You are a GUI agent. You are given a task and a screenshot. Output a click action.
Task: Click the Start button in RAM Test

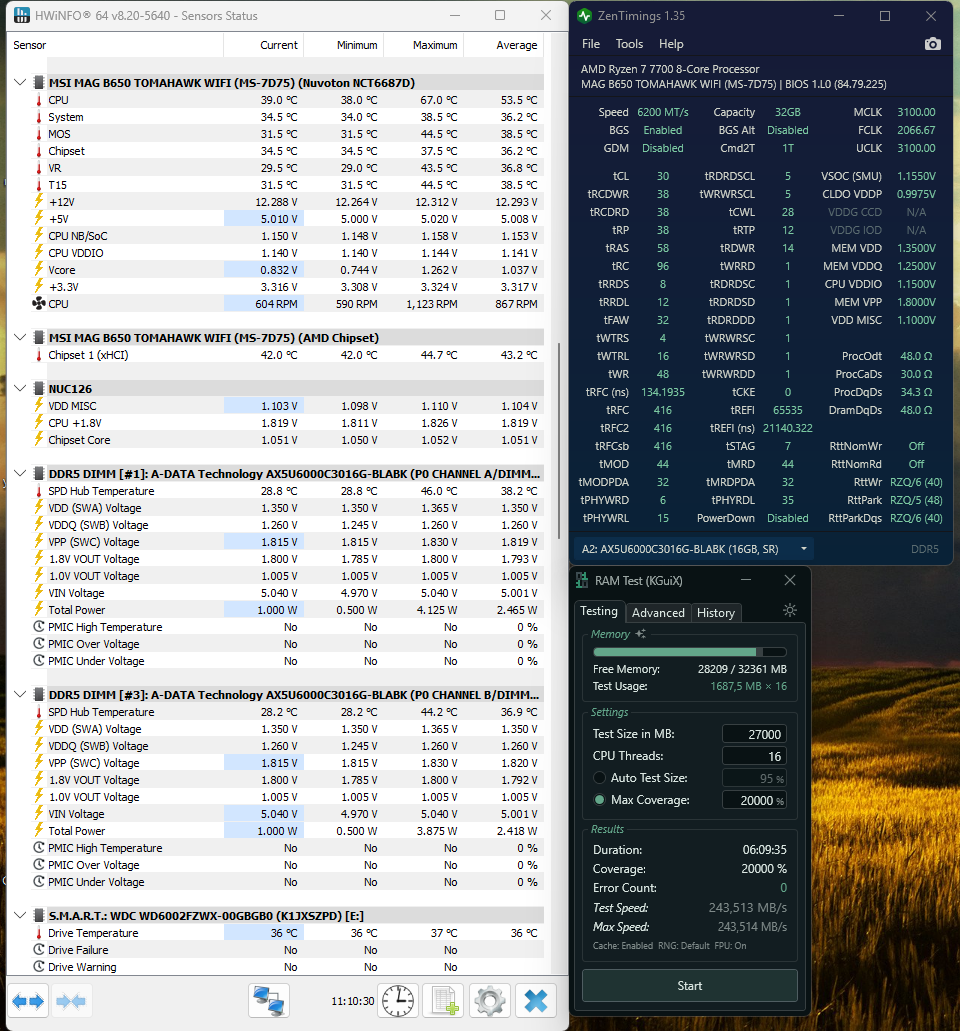coord(690,986)
